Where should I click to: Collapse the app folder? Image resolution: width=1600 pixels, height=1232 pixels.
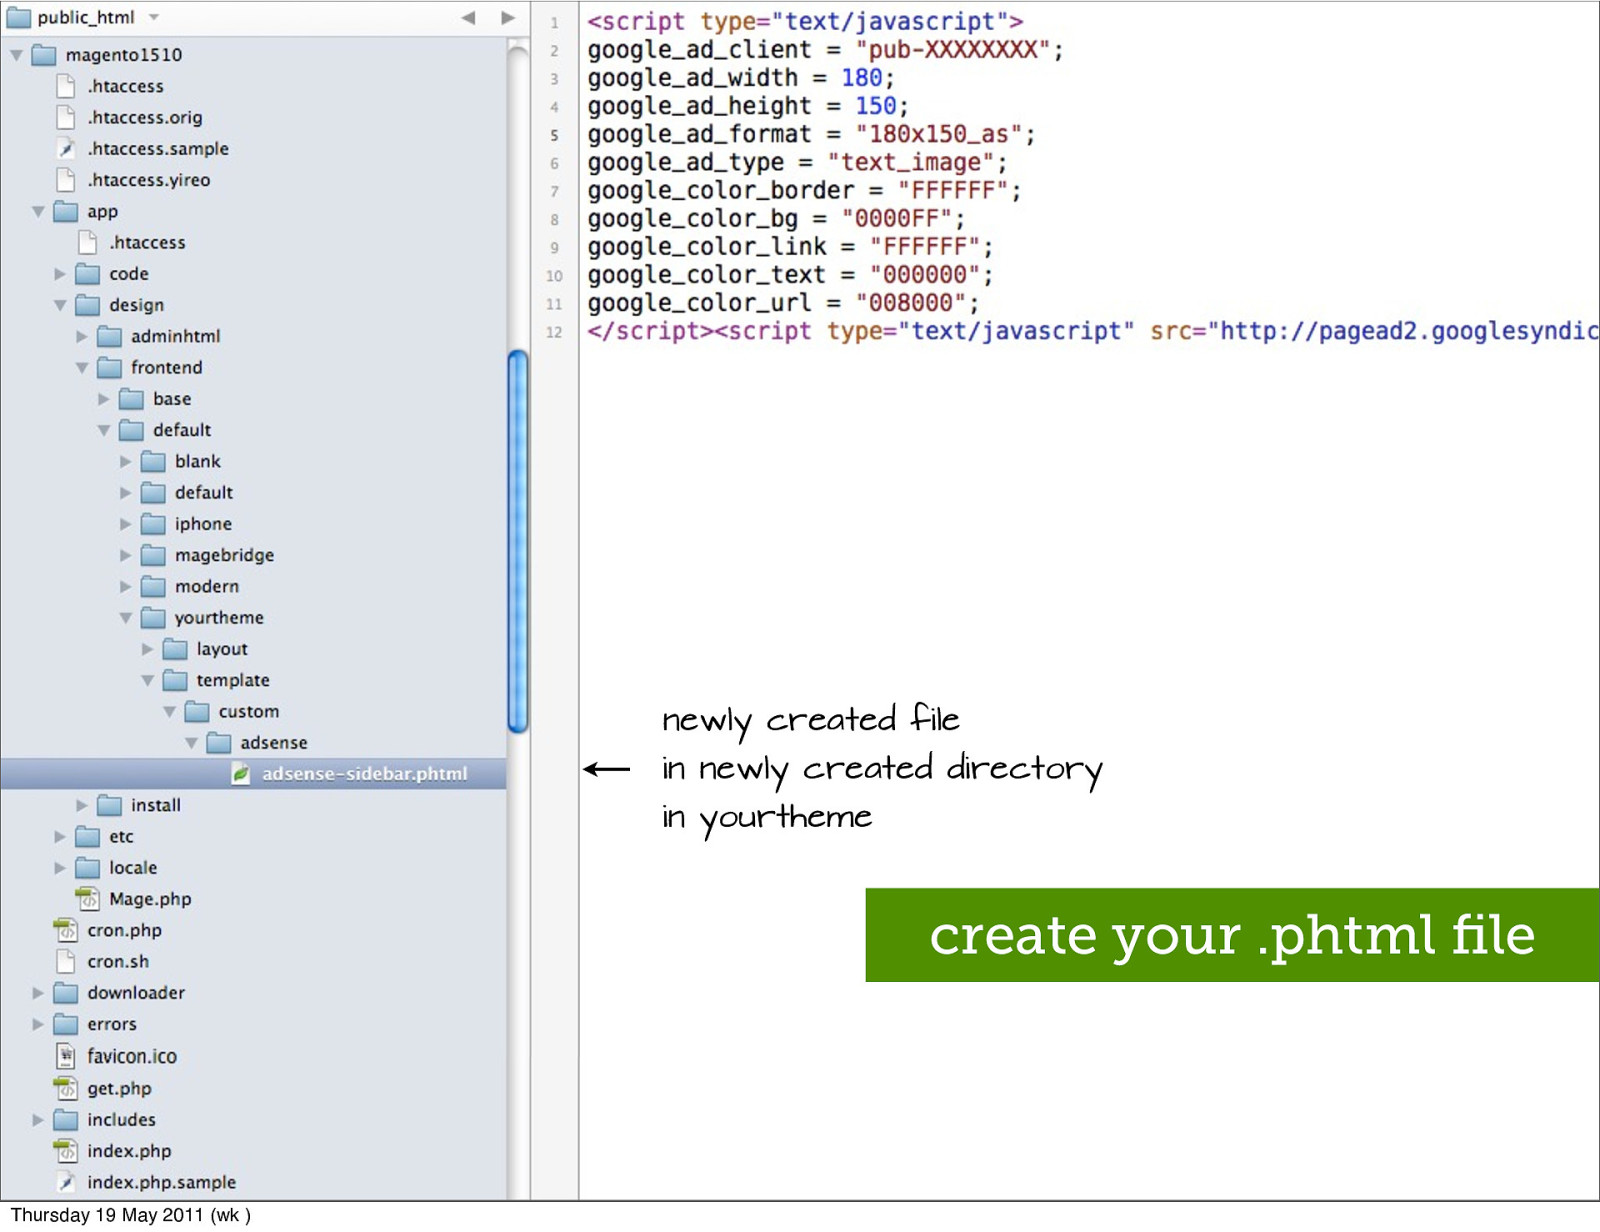coord(38,211)
